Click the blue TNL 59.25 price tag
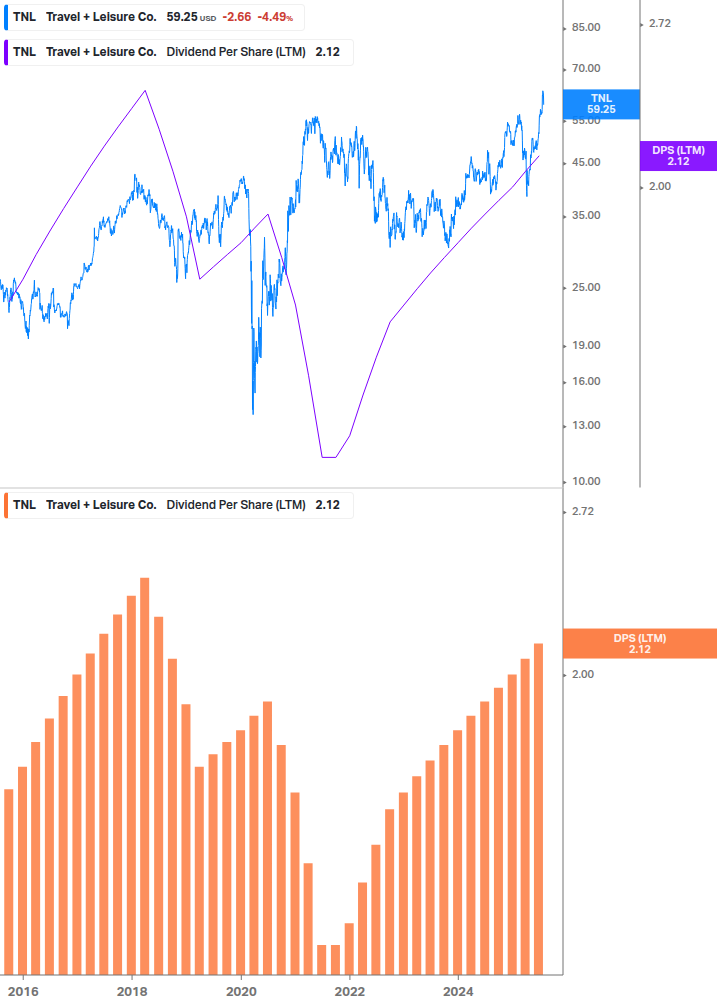 pos(601,104)
